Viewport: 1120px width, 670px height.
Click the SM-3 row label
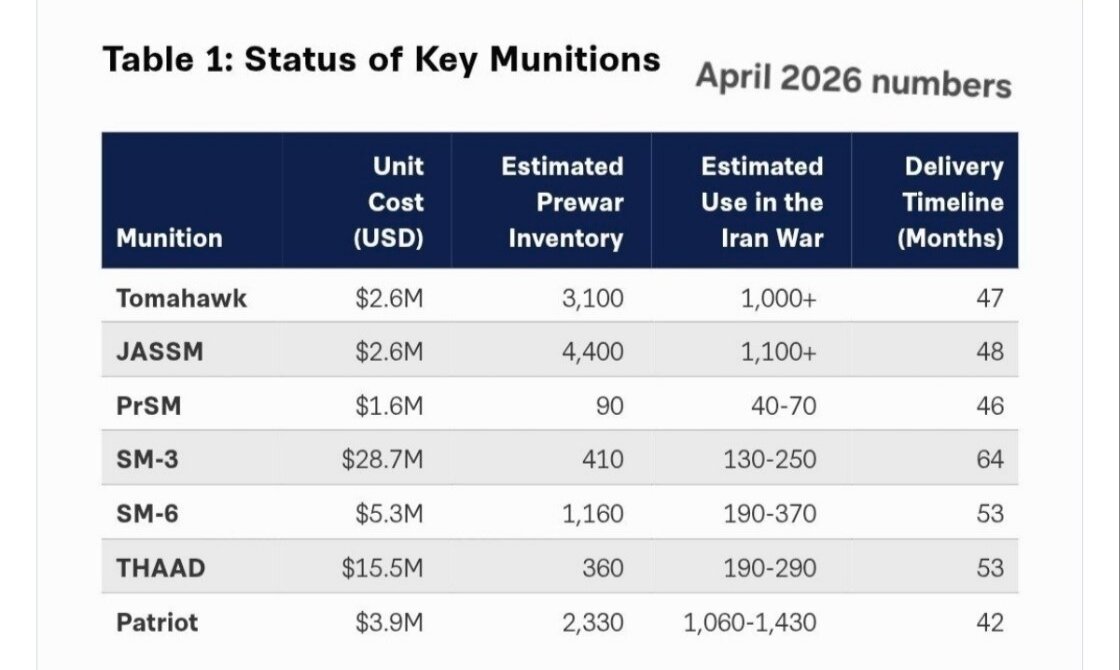147,459
